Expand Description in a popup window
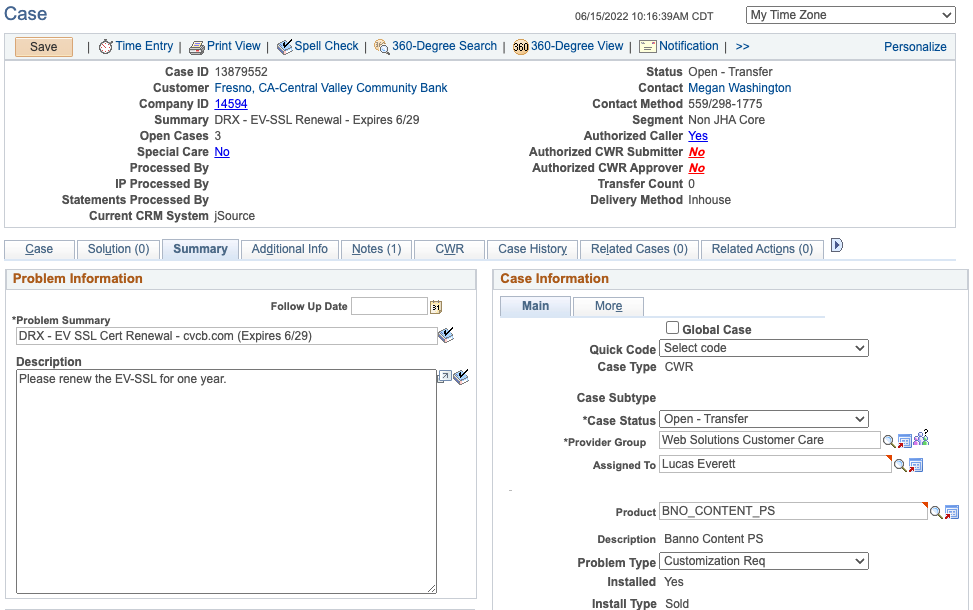 [444, 377]
